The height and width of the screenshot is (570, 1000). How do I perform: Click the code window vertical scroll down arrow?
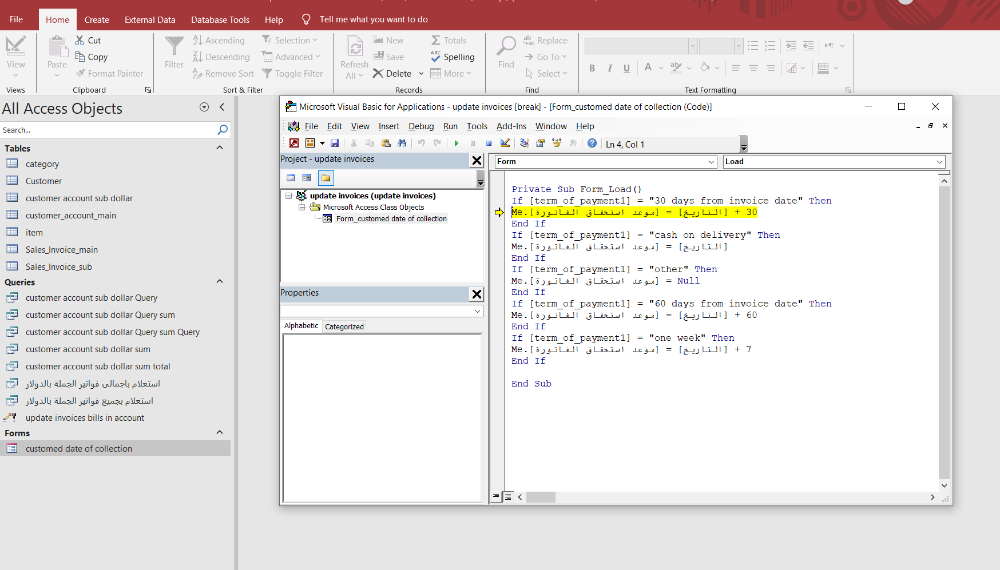coord(945,485)
